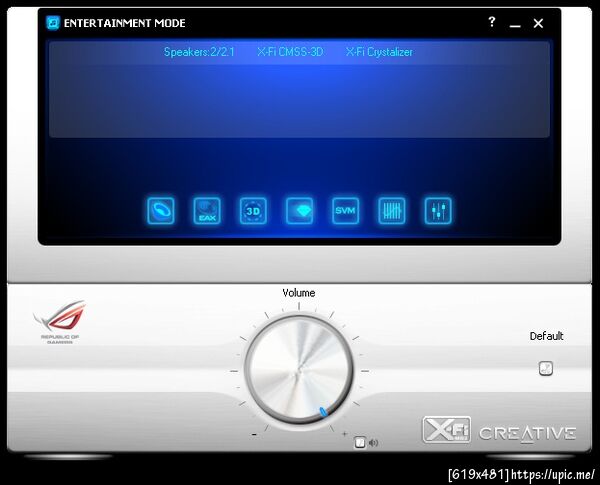Minimize the Entertainment Mode window
600x485 pixels.
coord(515,24)
